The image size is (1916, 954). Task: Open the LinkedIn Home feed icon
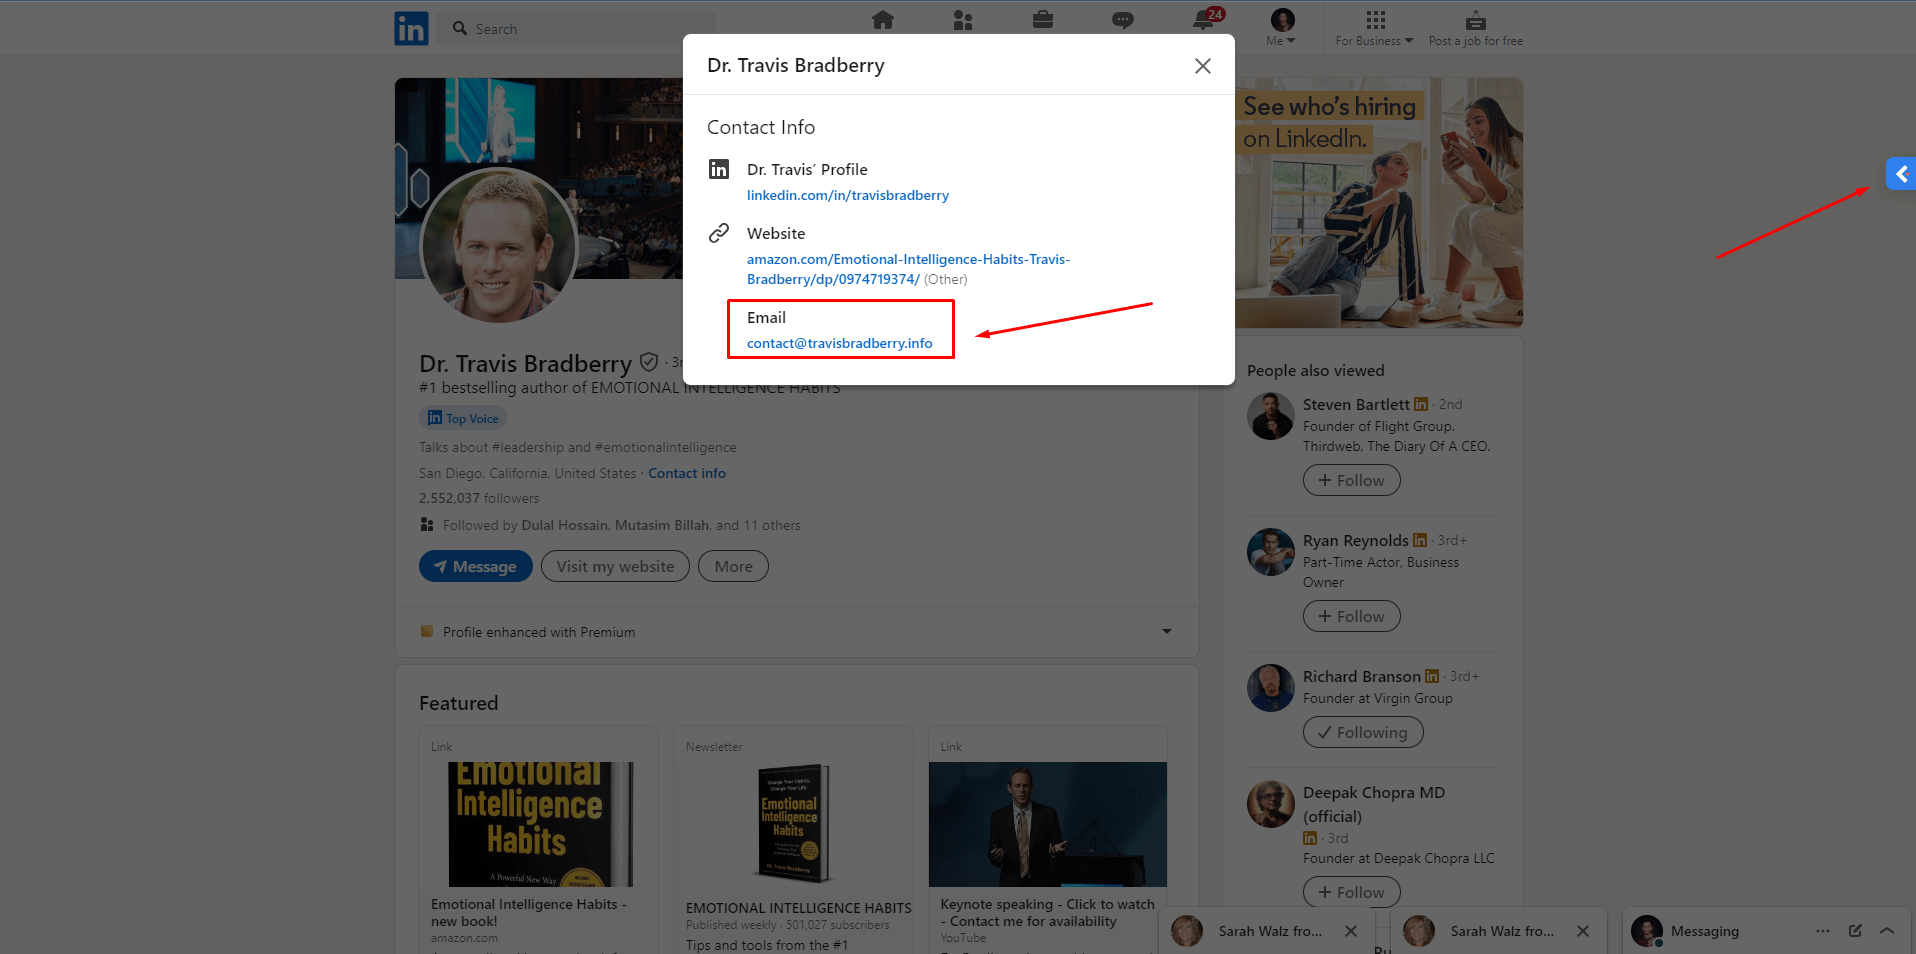883,20
